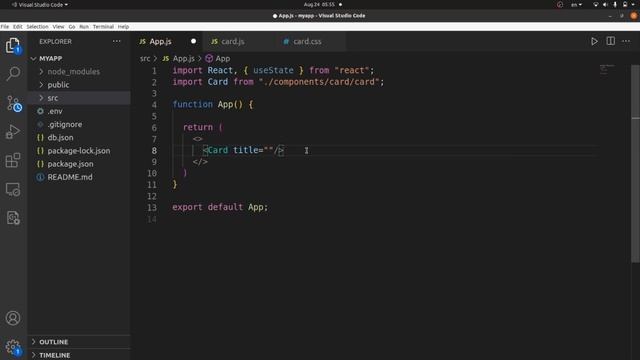The image size is (640, 360).
Task: Click the 'return (' statement
Action: pyautogui.click(x=203, y=127)
